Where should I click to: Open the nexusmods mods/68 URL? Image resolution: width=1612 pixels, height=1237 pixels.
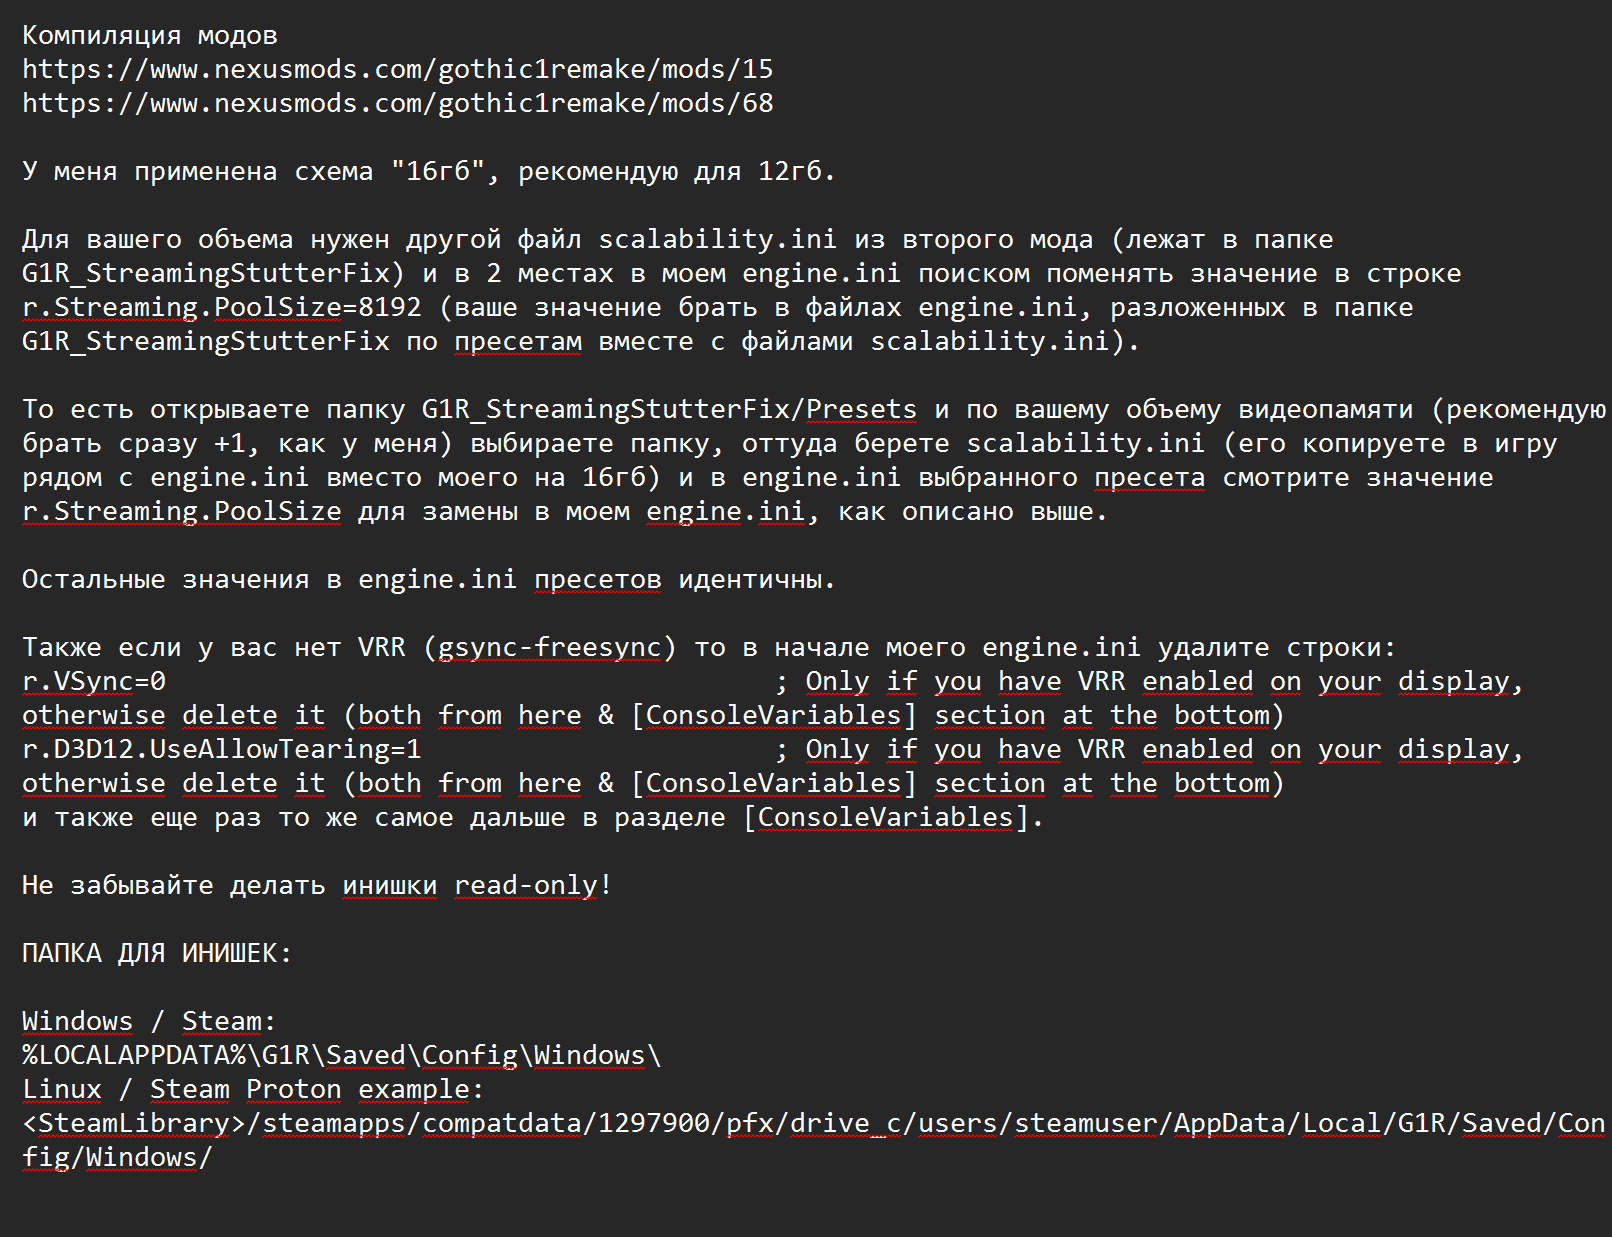(397, 103)
